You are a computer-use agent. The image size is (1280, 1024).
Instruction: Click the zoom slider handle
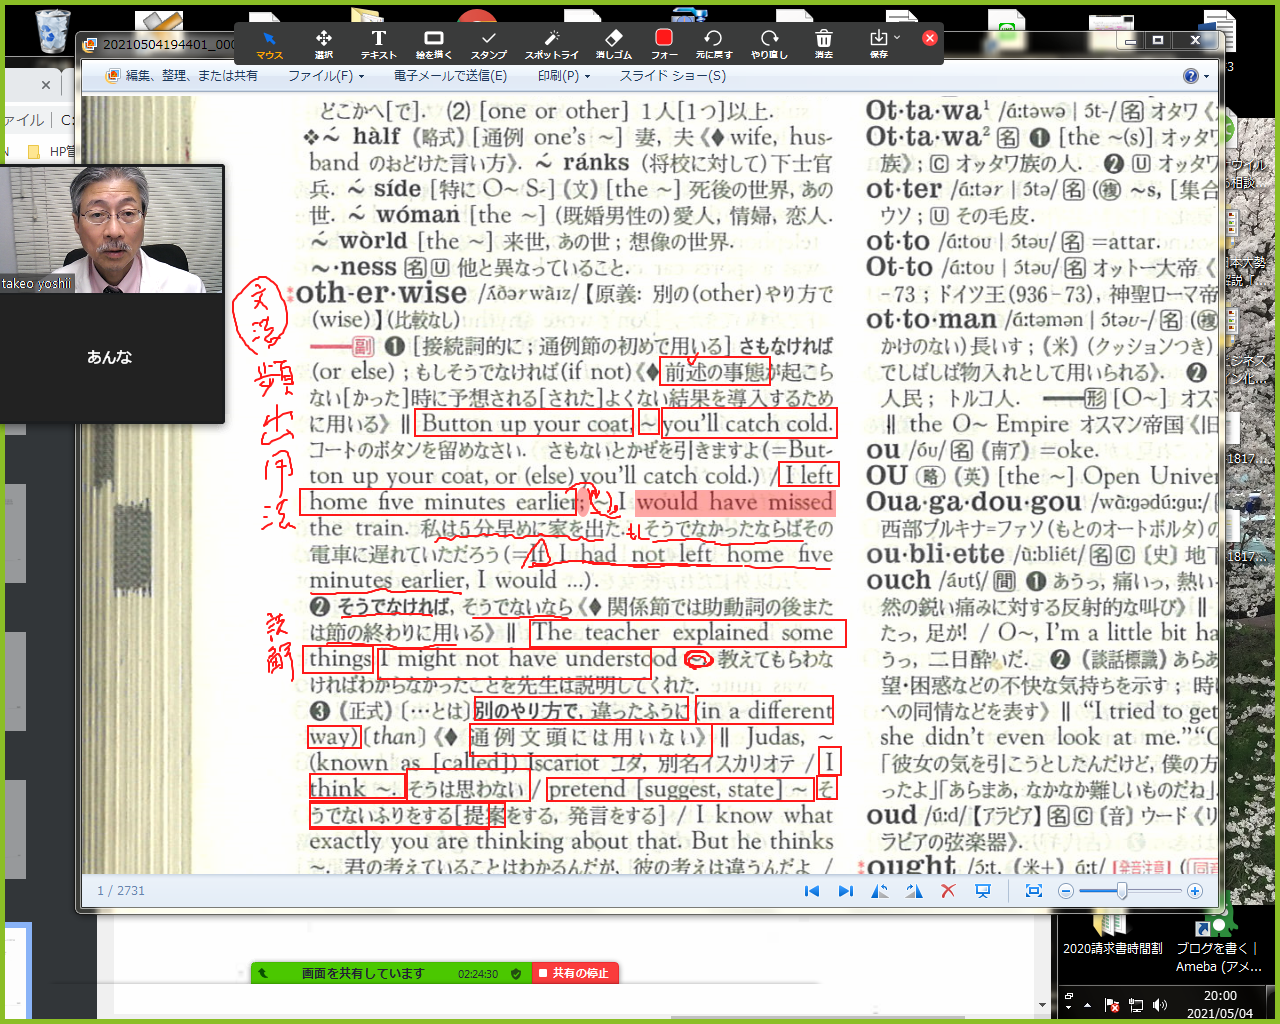point(1122,891)
